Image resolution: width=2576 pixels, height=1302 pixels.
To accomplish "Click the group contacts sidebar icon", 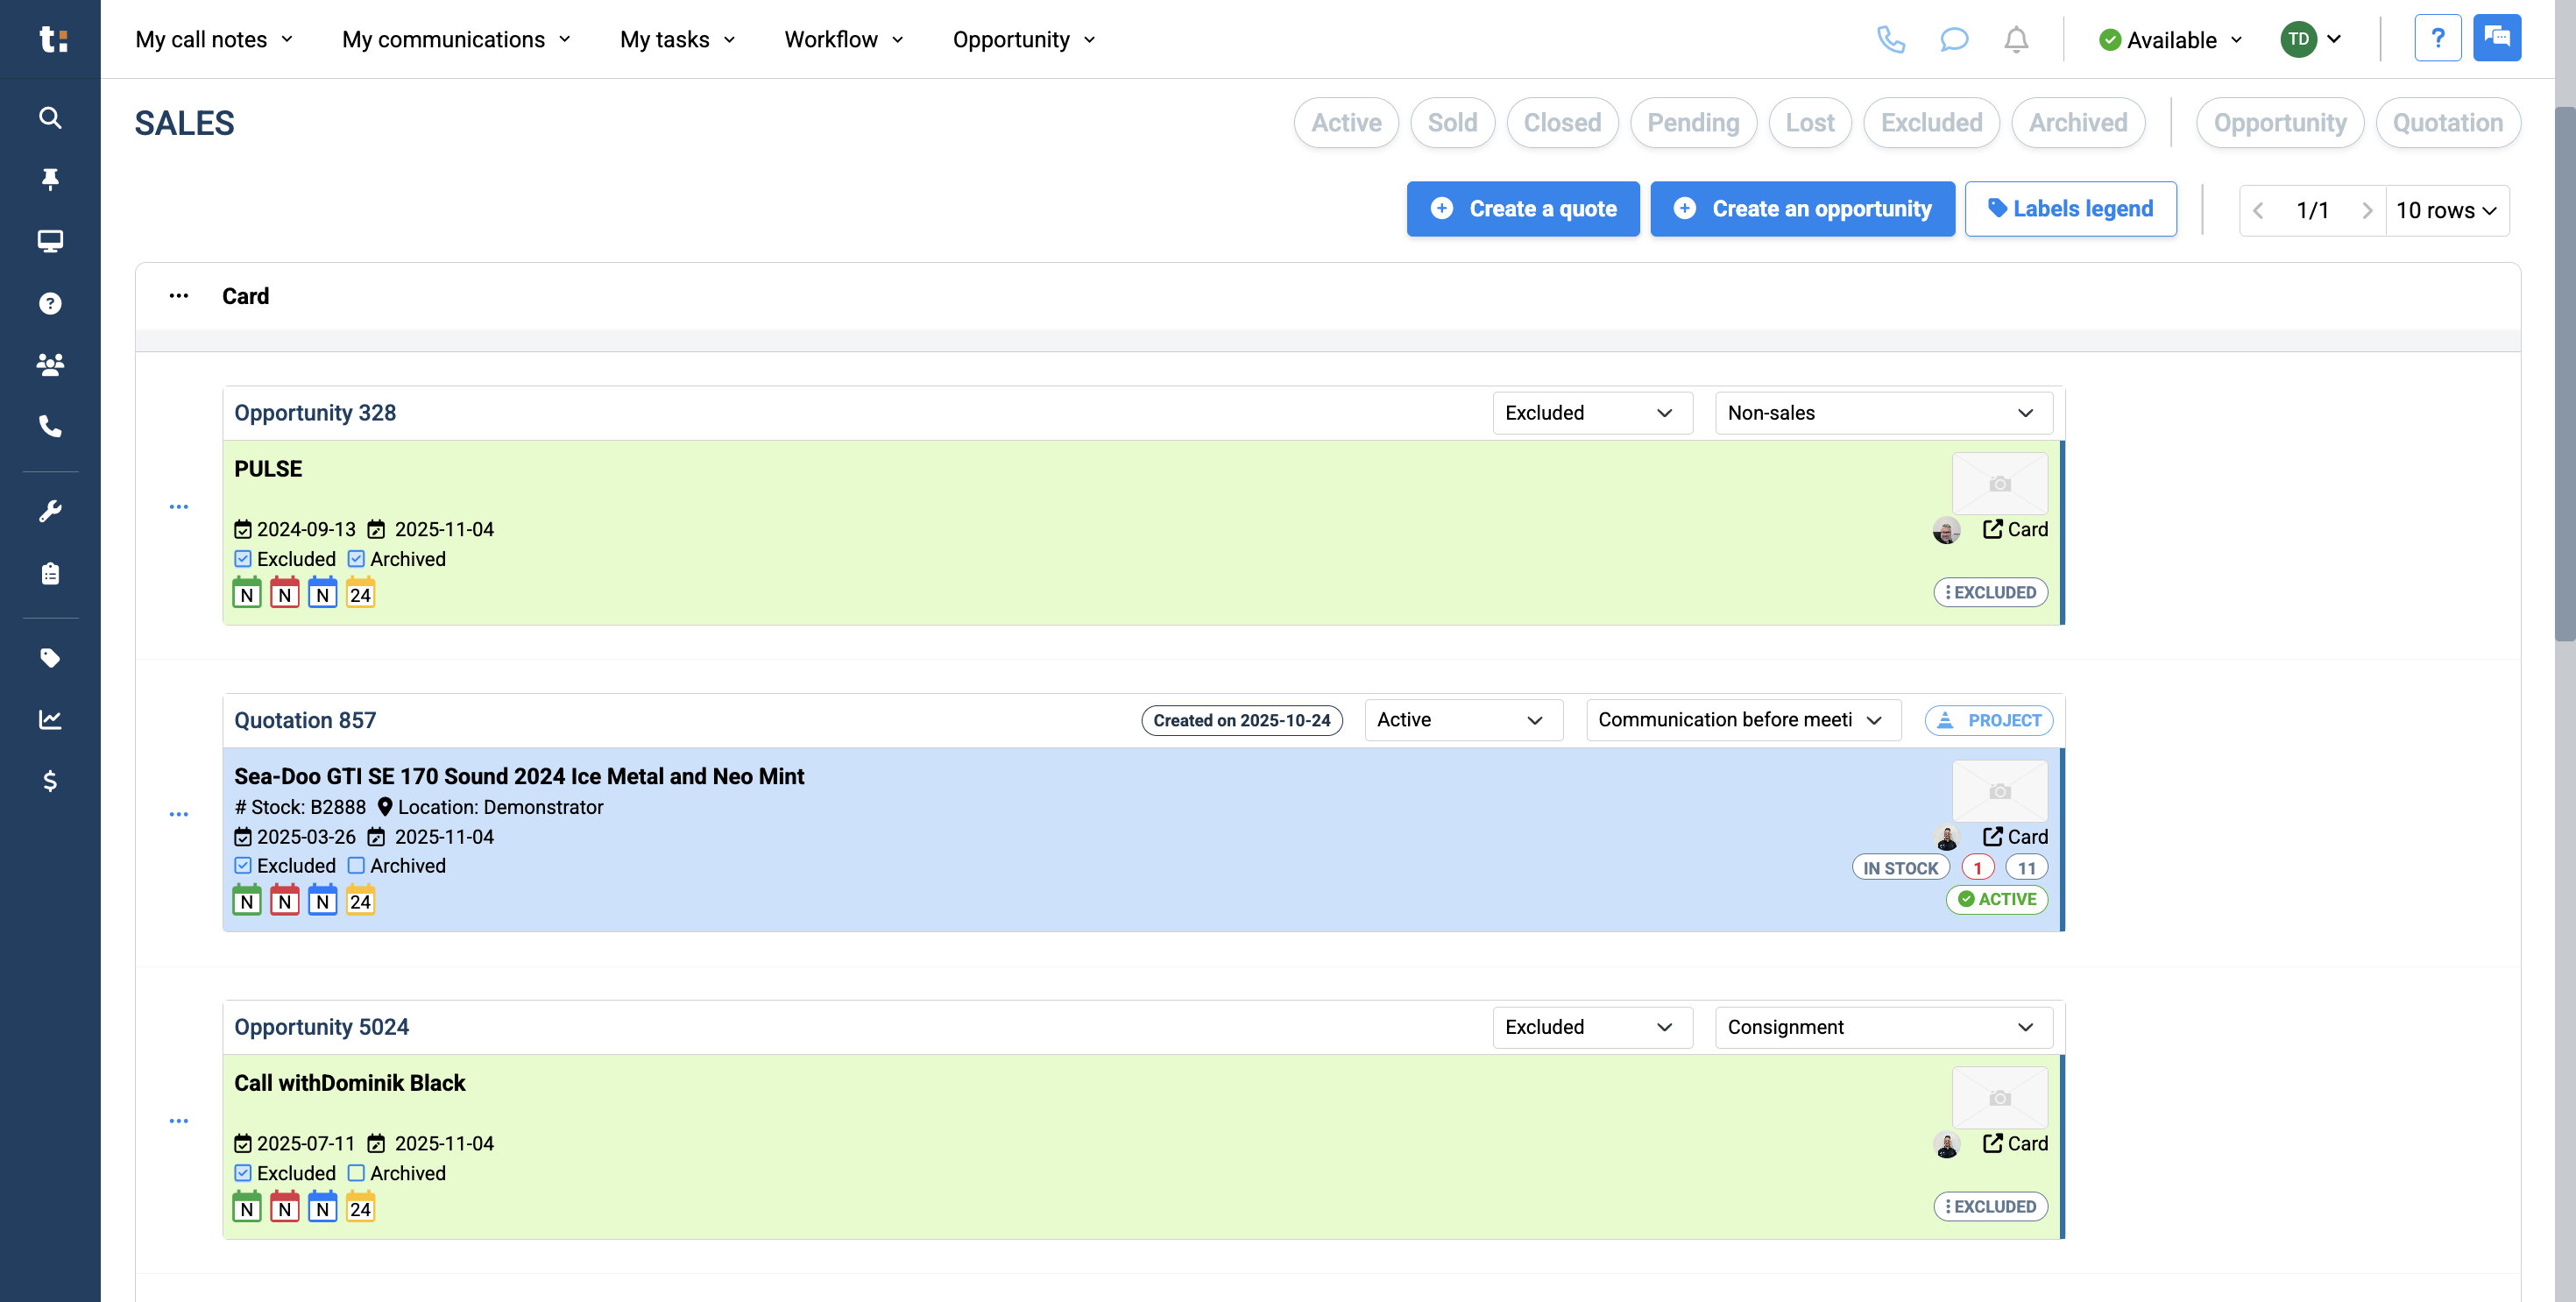I will coord(50,365).
